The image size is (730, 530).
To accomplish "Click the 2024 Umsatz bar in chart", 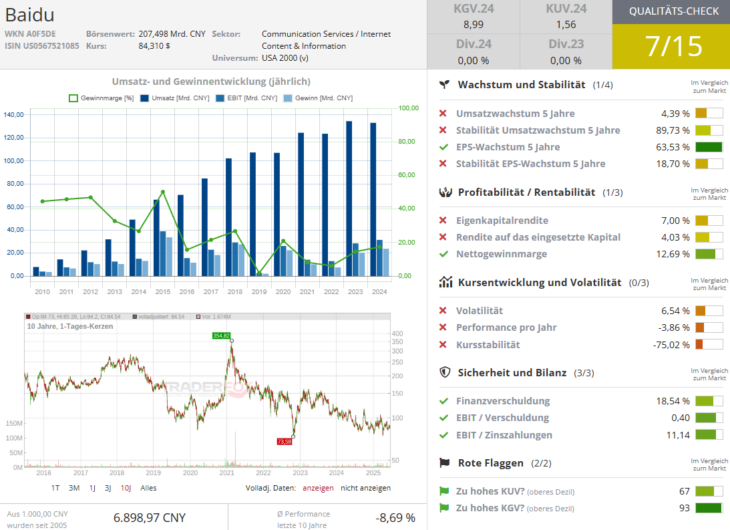I will pos(373,199).
